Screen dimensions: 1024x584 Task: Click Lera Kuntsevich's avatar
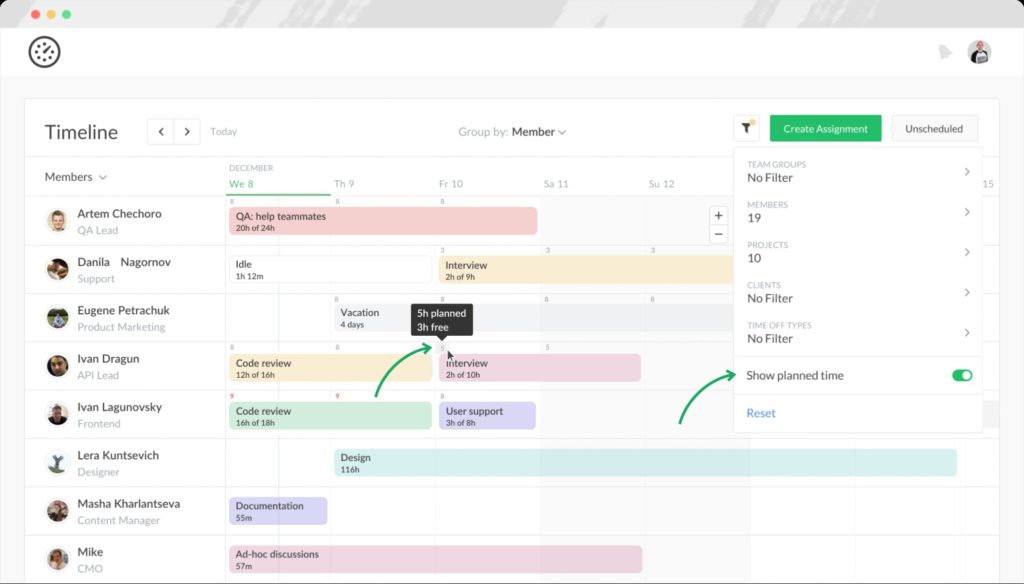(57, 463)
